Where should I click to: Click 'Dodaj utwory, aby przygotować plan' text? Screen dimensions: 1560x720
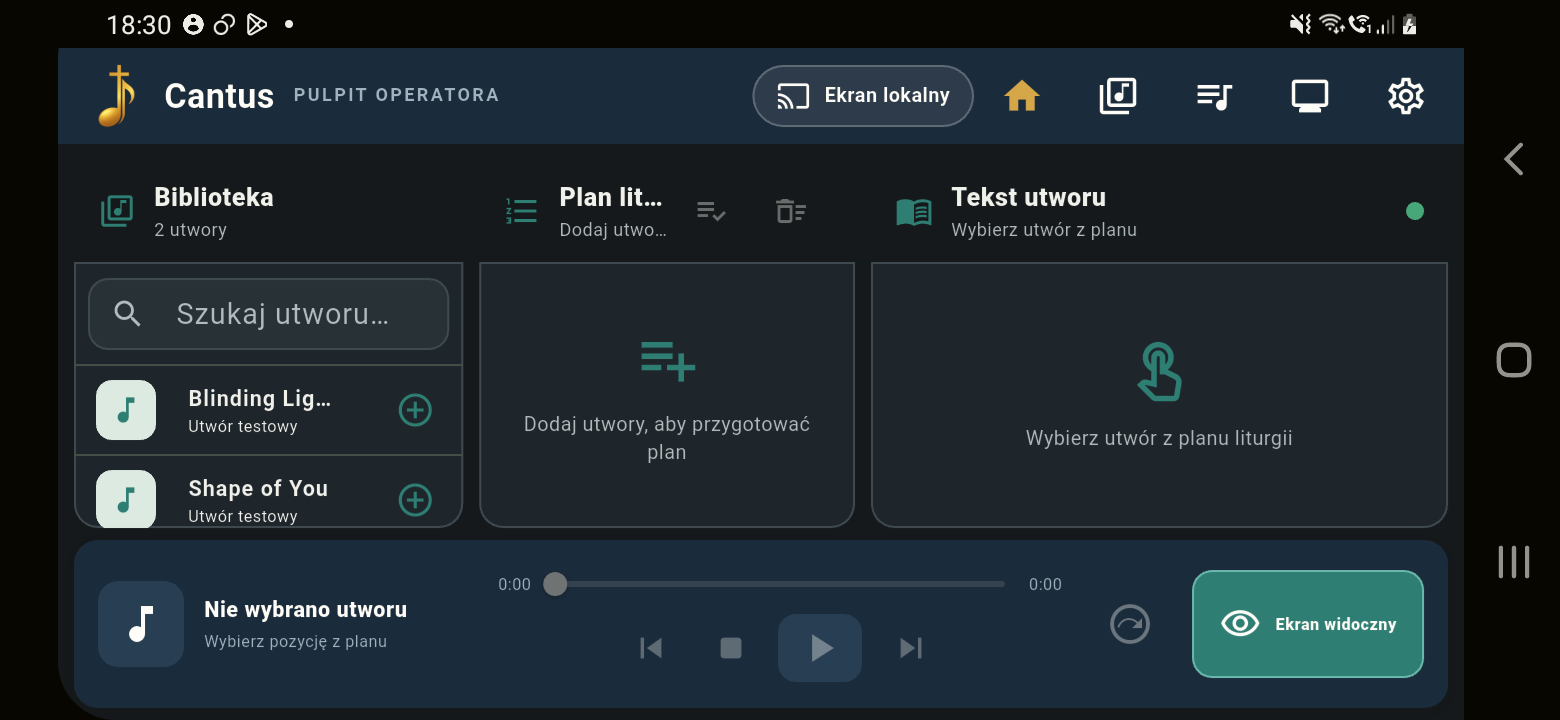click(x=667, y=438)
